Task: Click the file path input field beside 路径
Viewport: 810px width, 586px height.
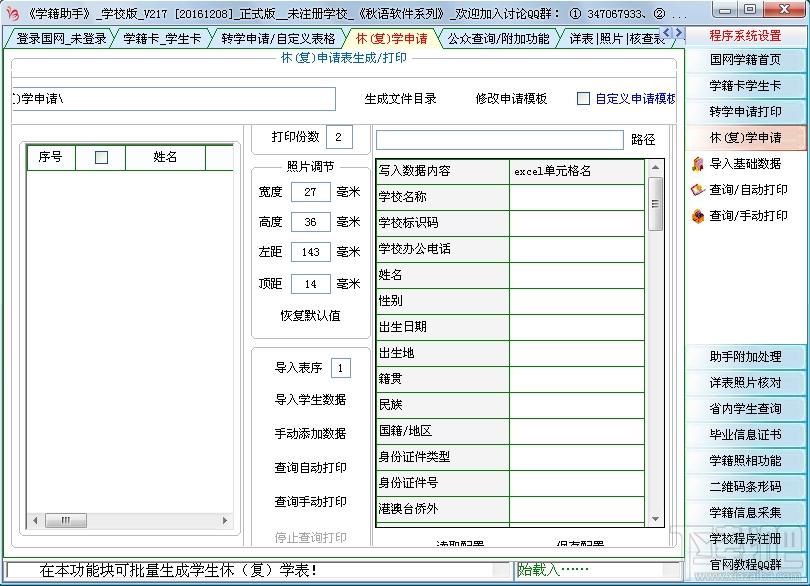Action: pyautogui.click(x=500, y=140)
